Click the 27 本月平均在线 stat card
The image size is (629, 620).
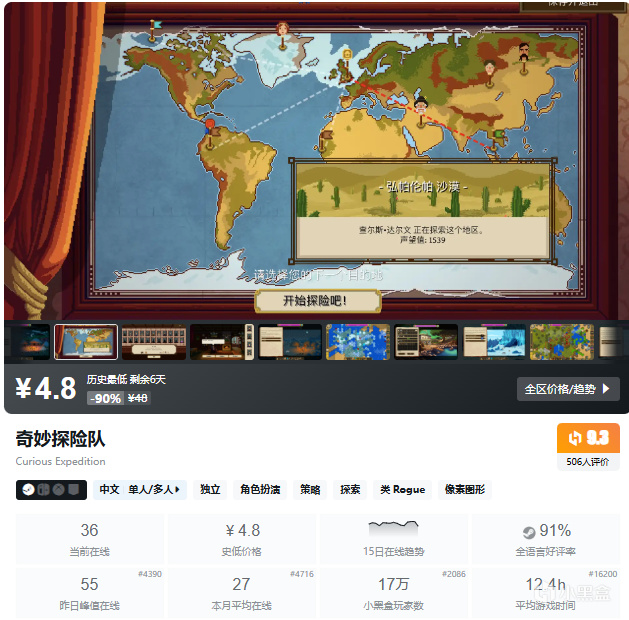pyautogui.click(x=241, y=593)
